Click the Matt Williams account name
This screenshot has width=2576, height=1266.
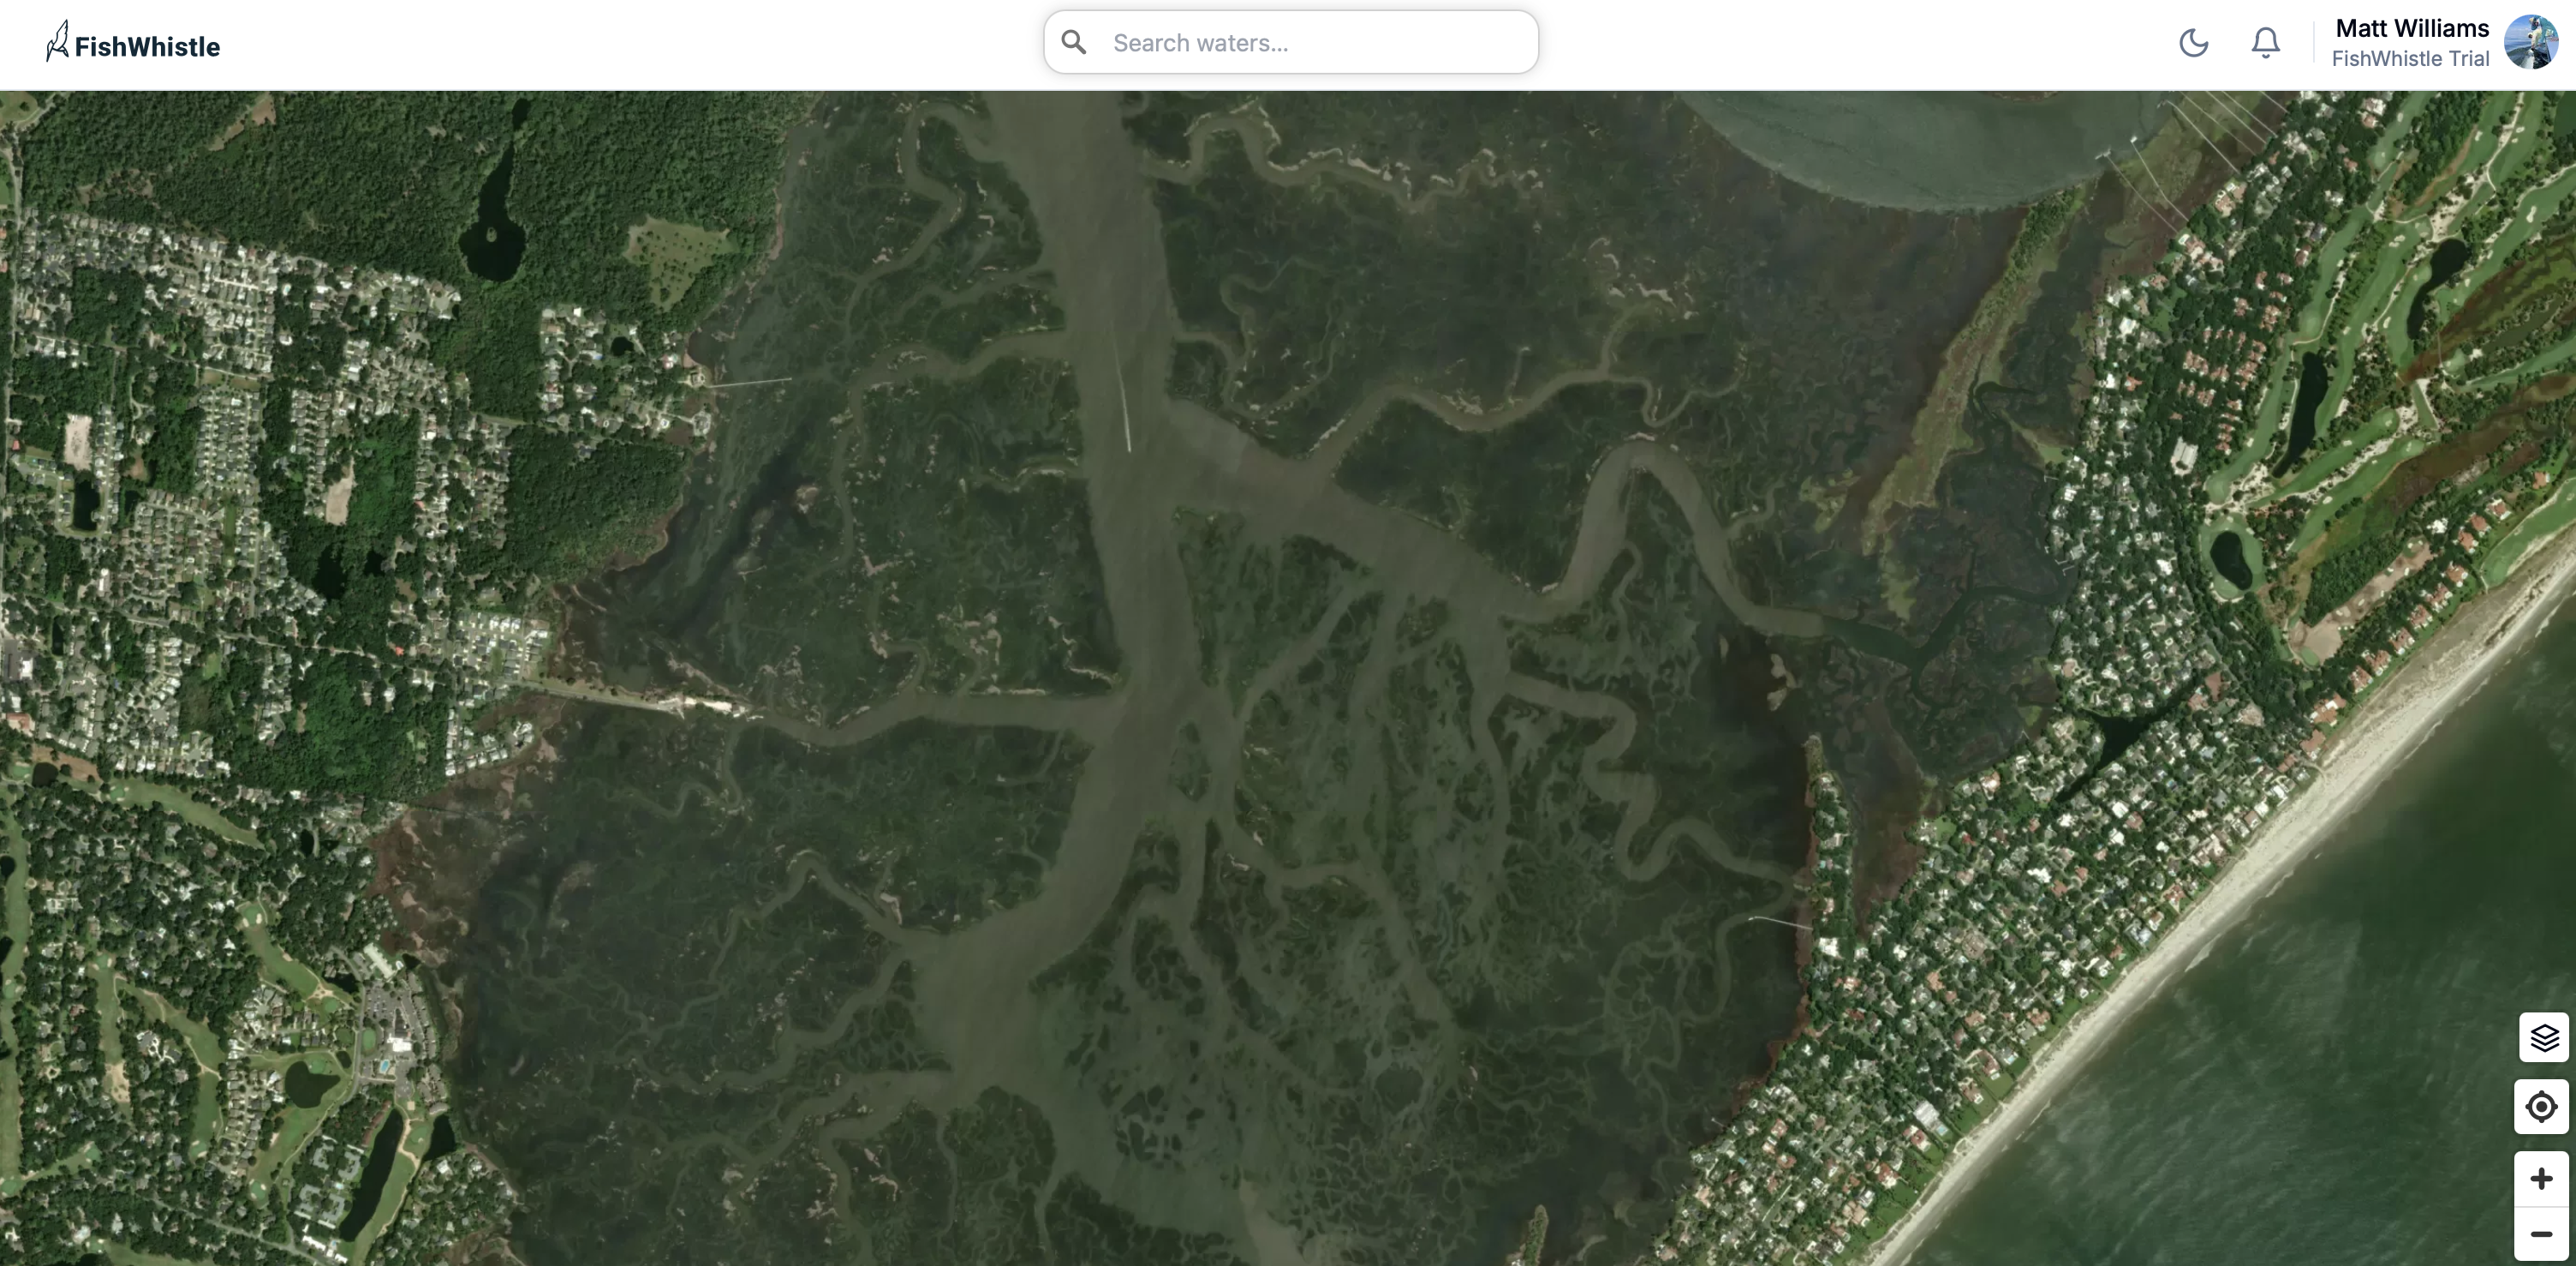pyautogui.click(x=2412, y=28)
